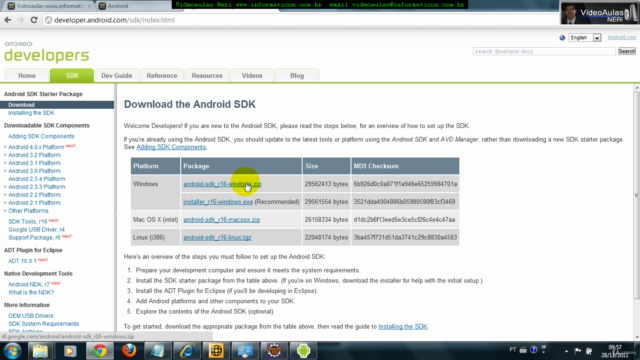Go to the Resources tab
The width and height of the screenshot is (640, 360).
point(207,76)
